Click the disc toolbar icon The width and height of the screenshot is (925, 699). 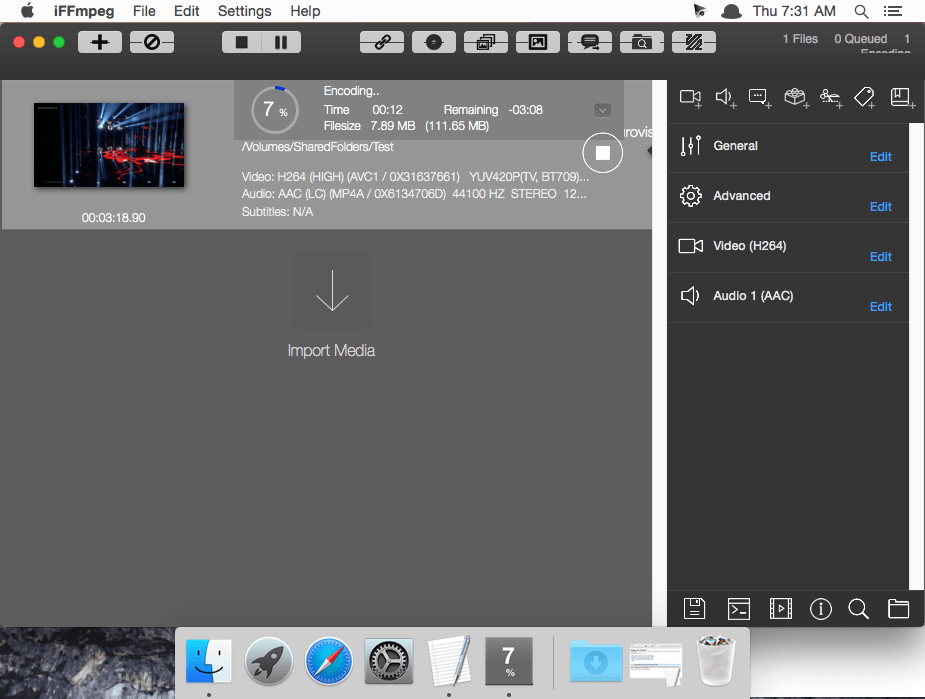[434, 42]
